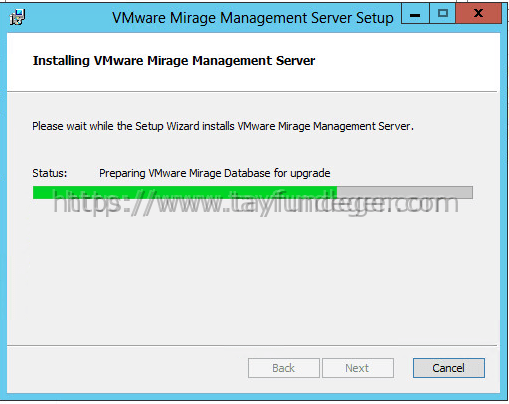
Task: Click the green filled part of the progress bar
Action: 185,192
